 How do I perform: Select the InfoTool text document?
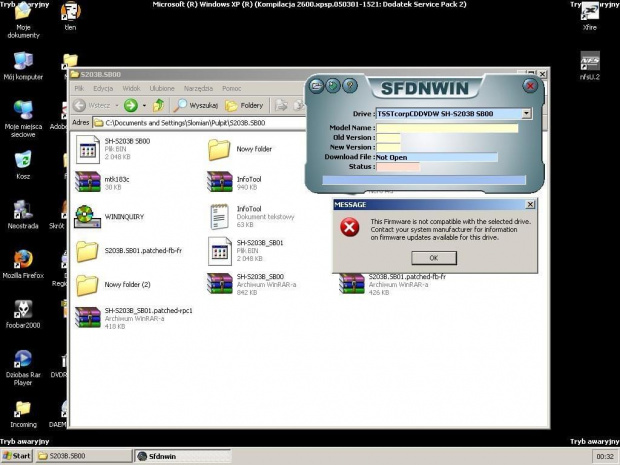click(x=252, y=217)
